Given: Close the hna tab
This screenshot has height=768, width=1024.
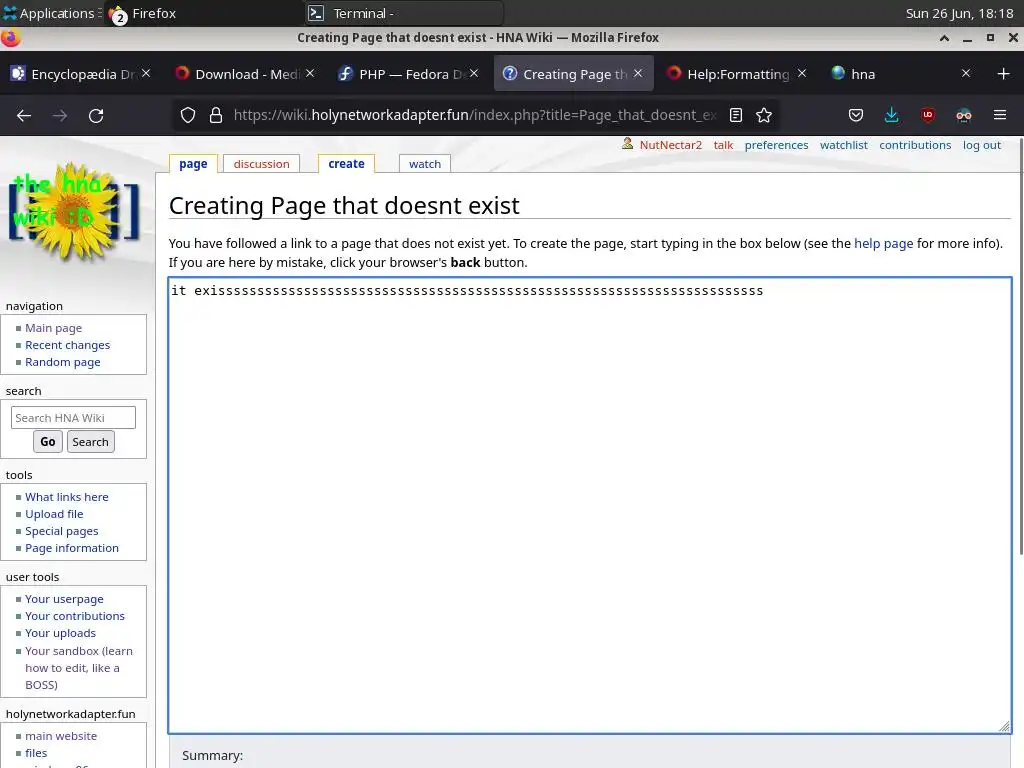Looking at the screenshot, I should 966,73.
